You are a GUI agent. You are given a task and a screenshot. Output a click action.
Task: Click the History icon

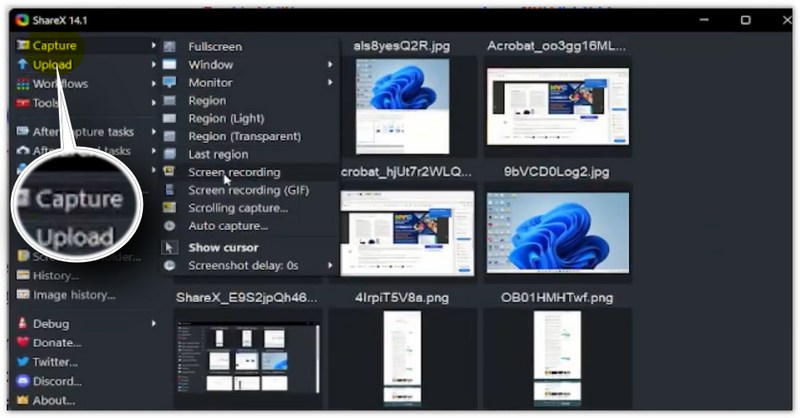pos(23,275)
